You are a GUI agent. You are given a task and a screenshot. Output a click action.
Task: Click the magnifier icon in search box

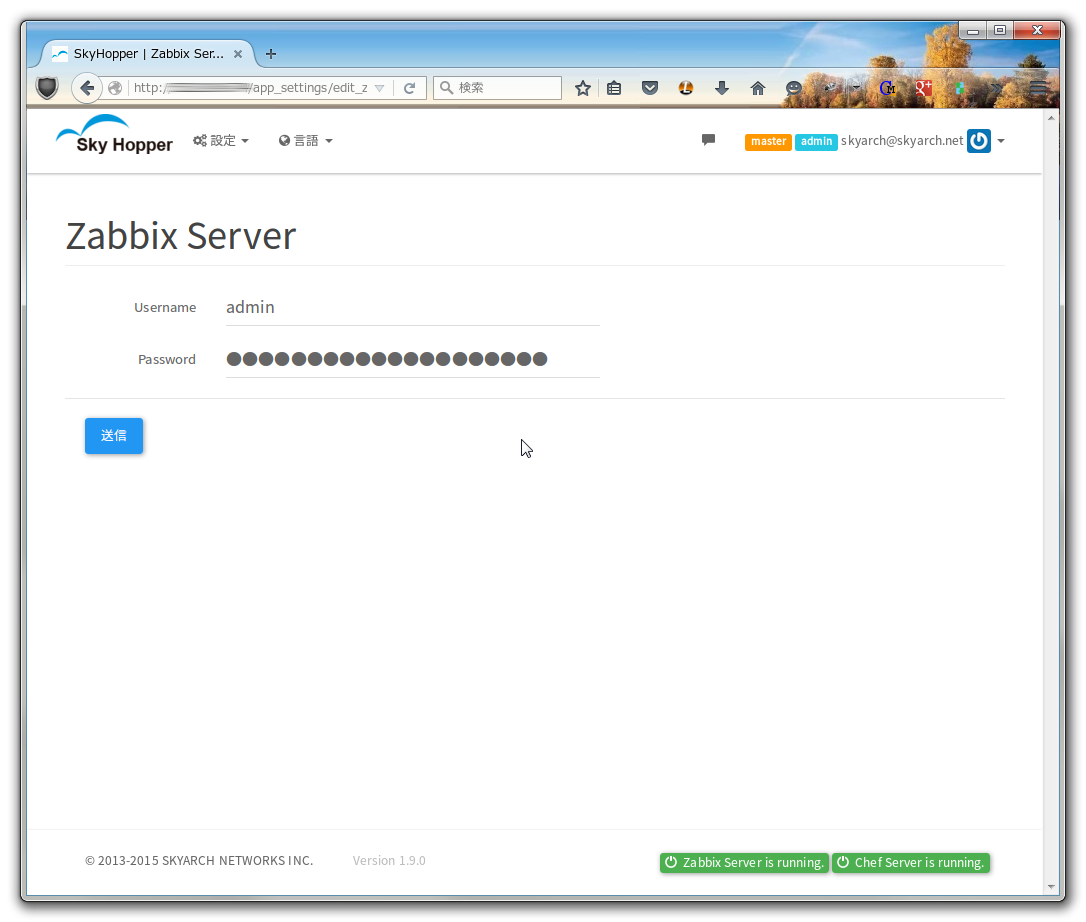447,87
